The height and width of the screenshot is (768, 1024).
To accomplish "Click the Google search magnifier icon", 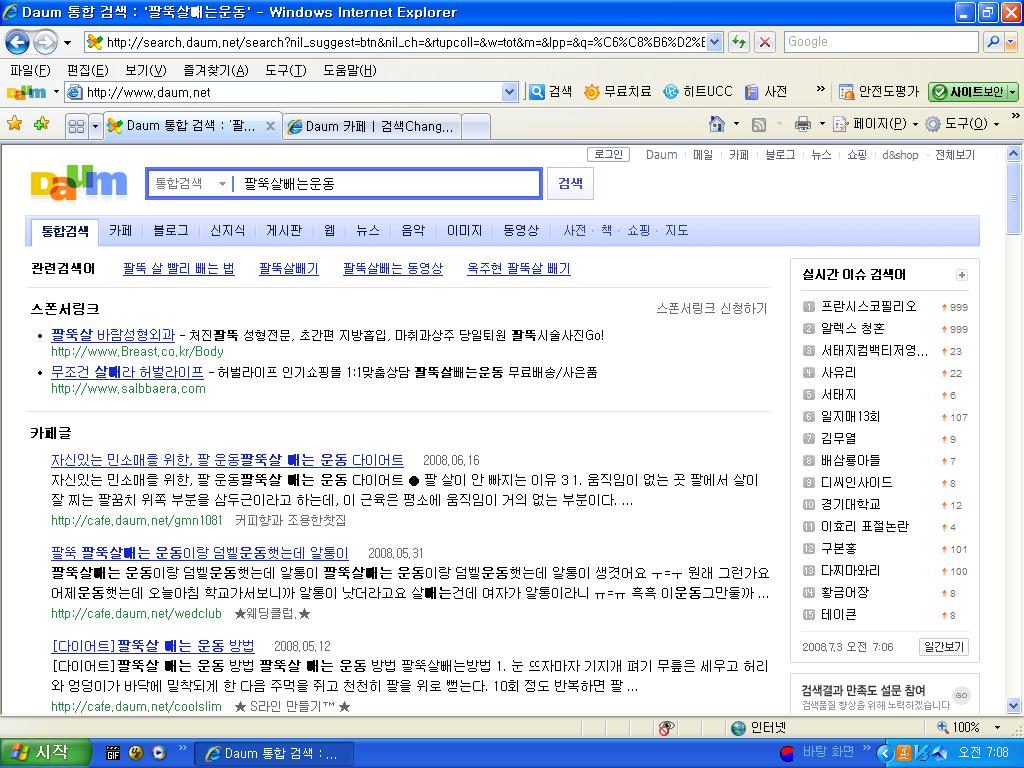I will click(x=993, y=42).
